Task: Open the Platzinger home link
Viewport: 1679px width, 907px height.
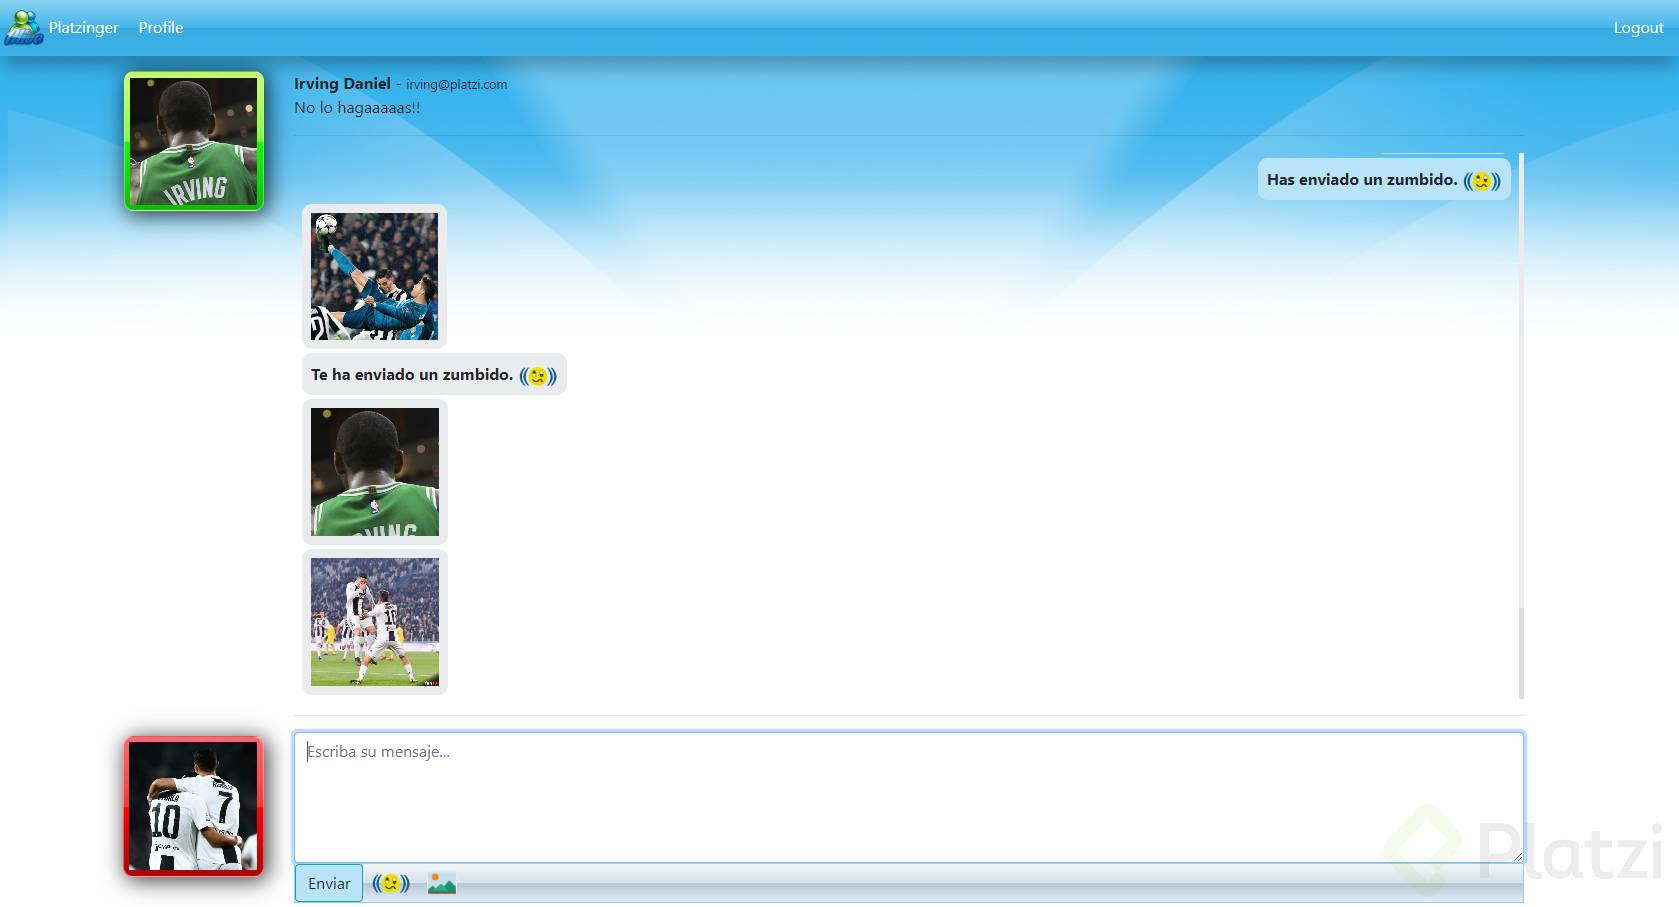Action: tap(83, 28)
